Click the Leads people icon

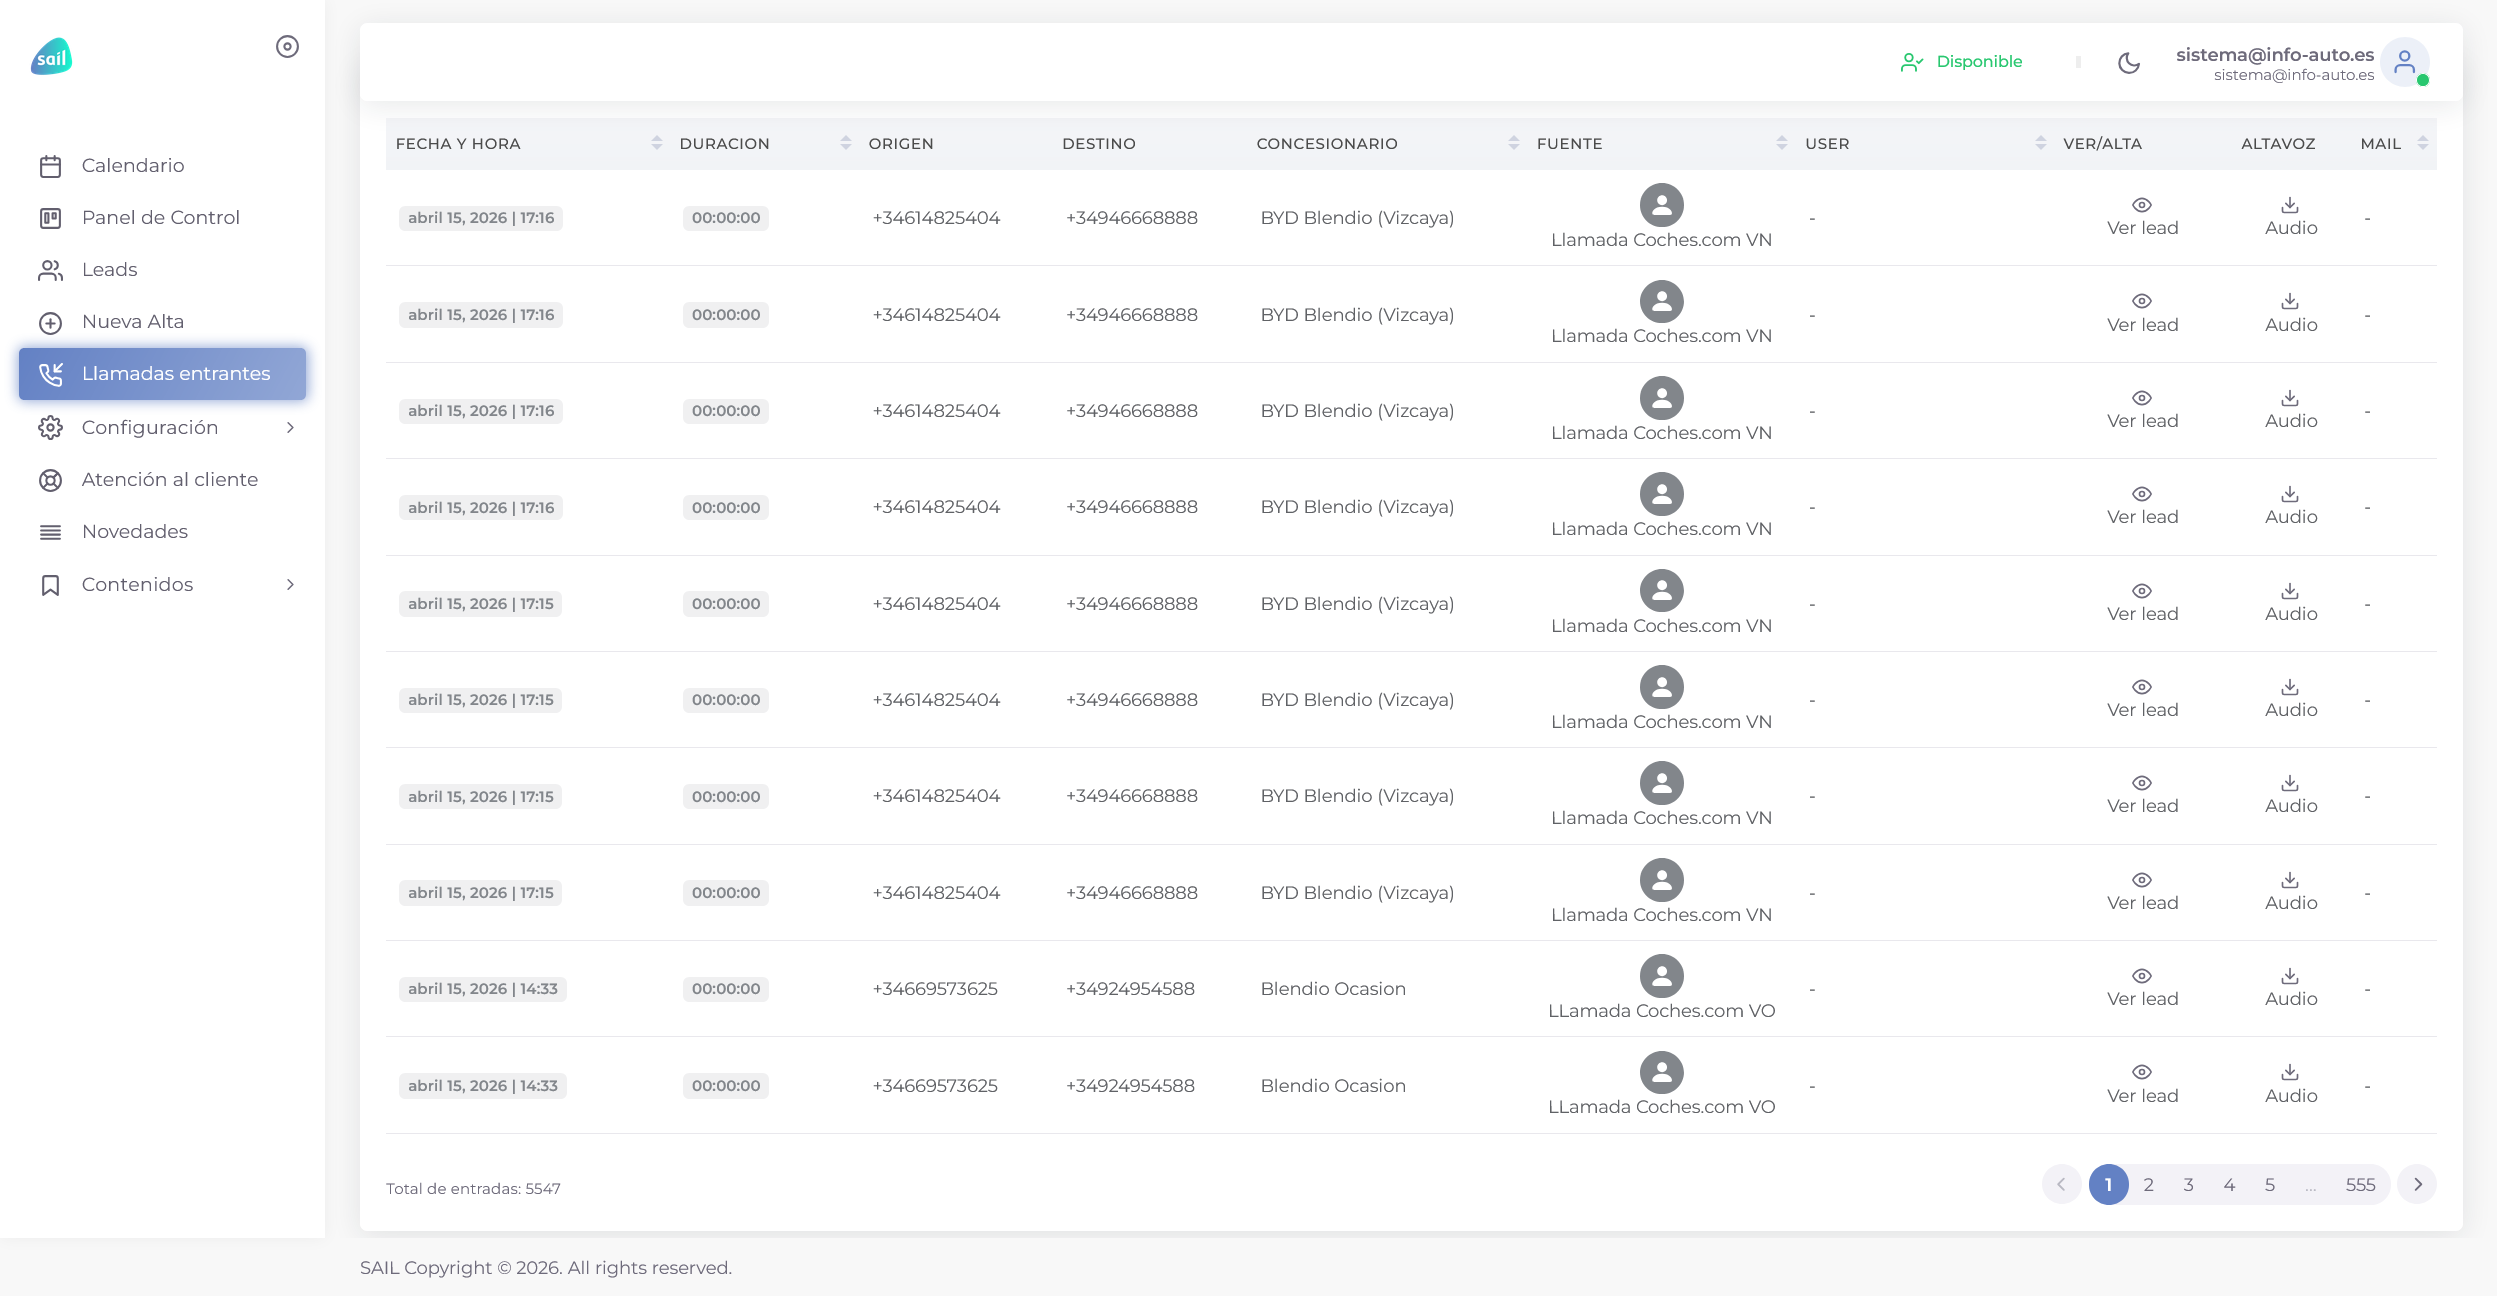(50, 270)
